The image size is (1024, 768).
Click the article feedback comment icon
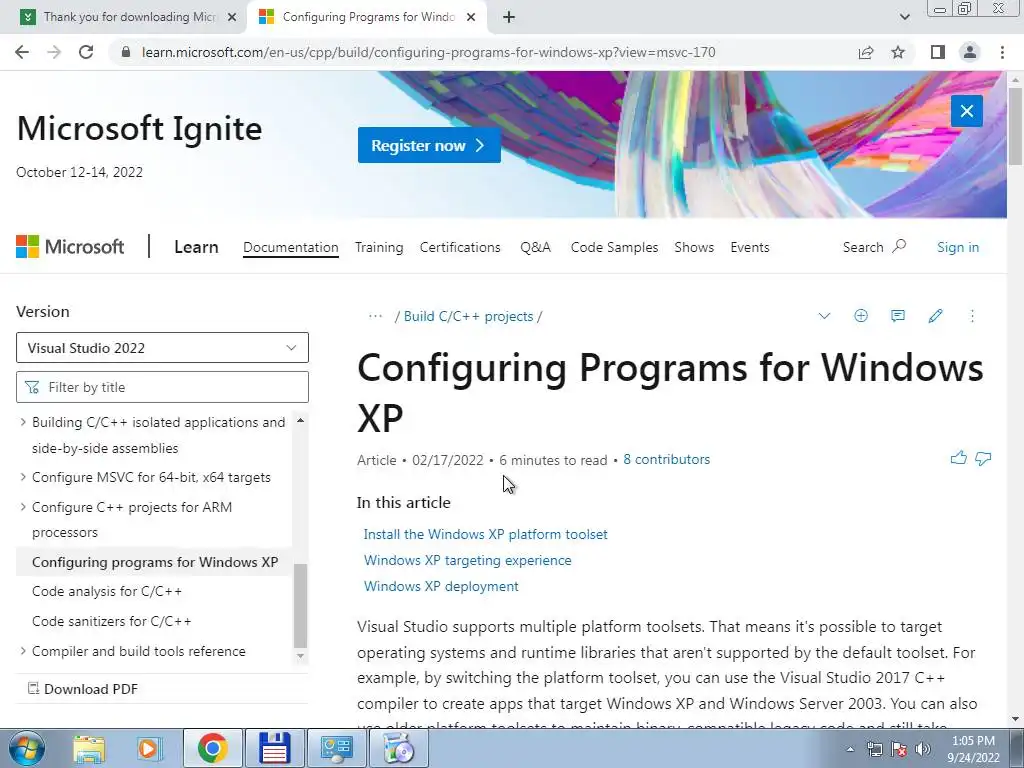tap(898, 316)
